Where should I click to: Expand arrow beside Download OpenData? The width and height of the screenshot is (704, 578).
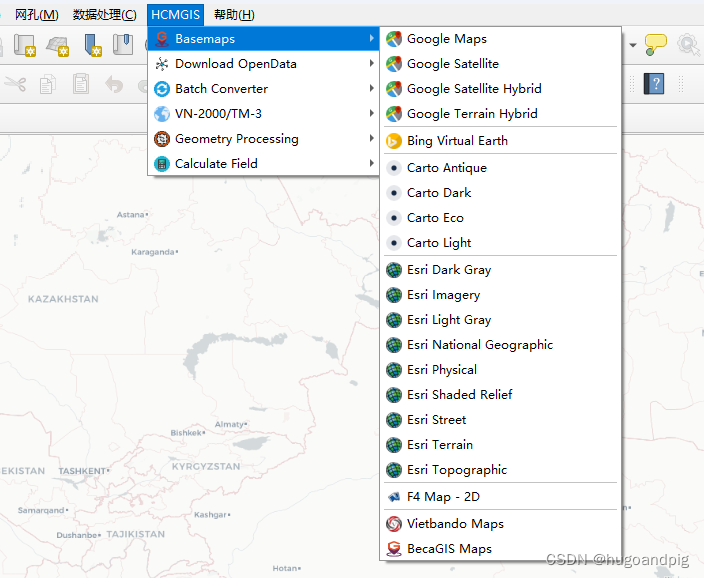click(371, 63)
